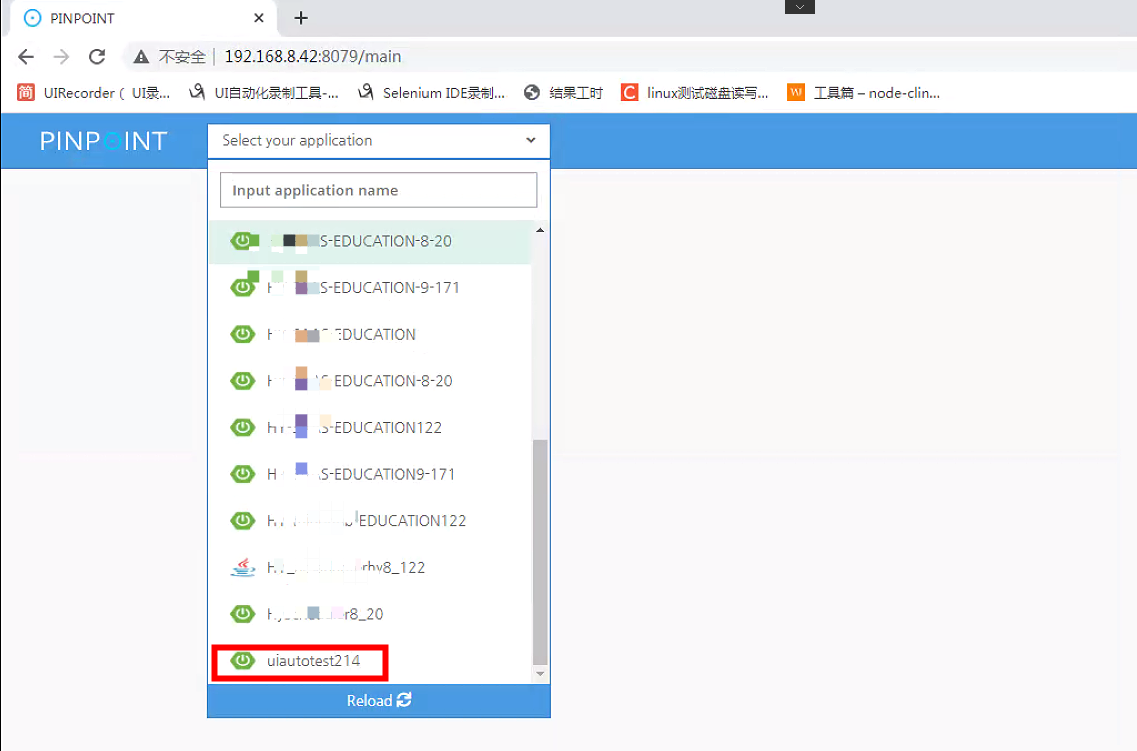Click the Spring Boot icon beside uiautotest214

243,660
